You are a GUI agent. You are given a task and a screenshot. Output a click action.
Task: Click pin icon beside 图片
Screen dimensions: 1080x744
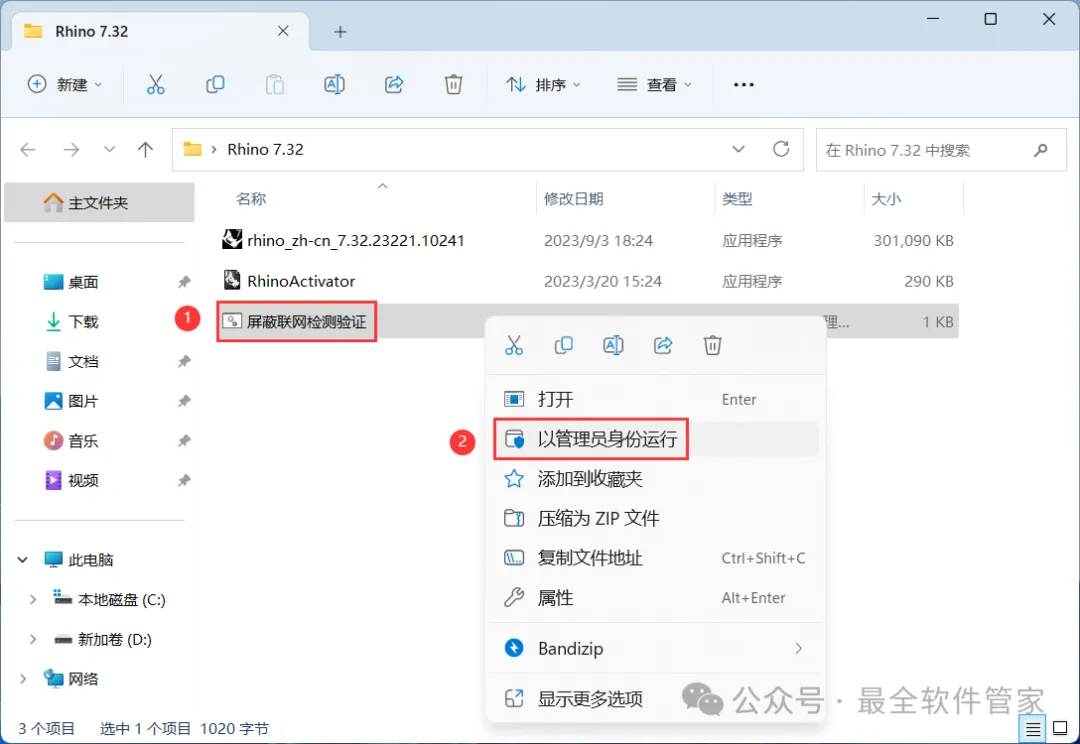pyautogui.click(x=184, y=401)
